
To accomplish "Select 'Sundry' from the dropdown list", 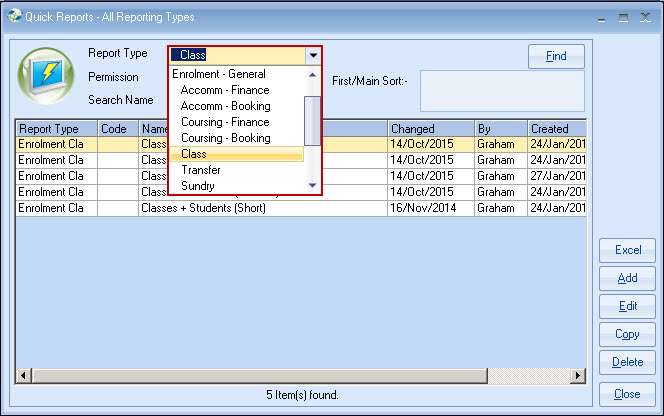I will (x=198, y=186).
